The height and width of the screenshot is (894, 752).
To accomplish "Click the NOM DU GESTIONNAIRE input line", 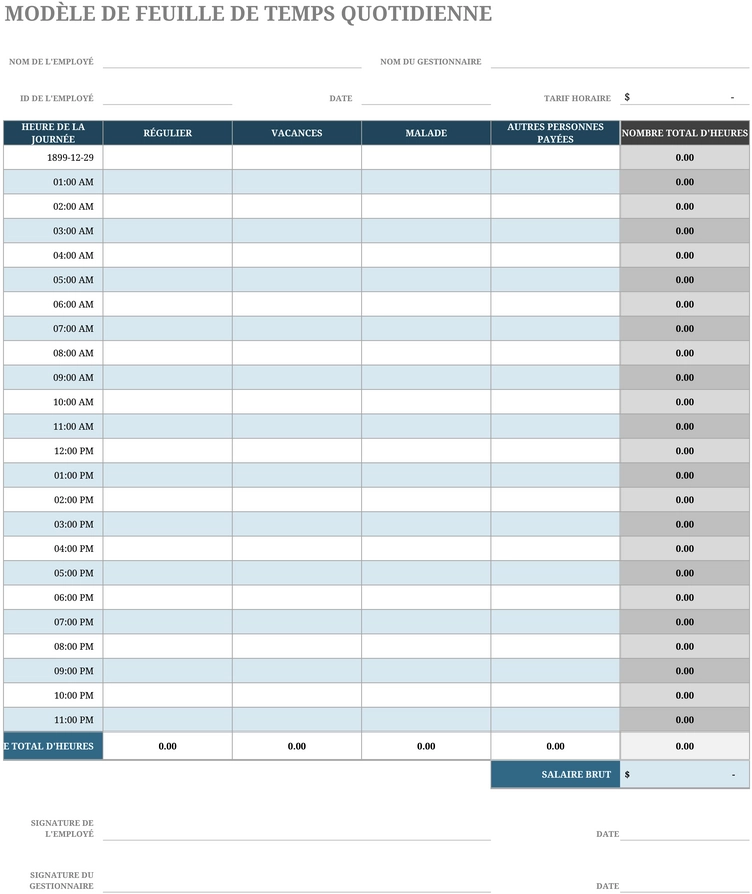I will [x=620, y=61].
